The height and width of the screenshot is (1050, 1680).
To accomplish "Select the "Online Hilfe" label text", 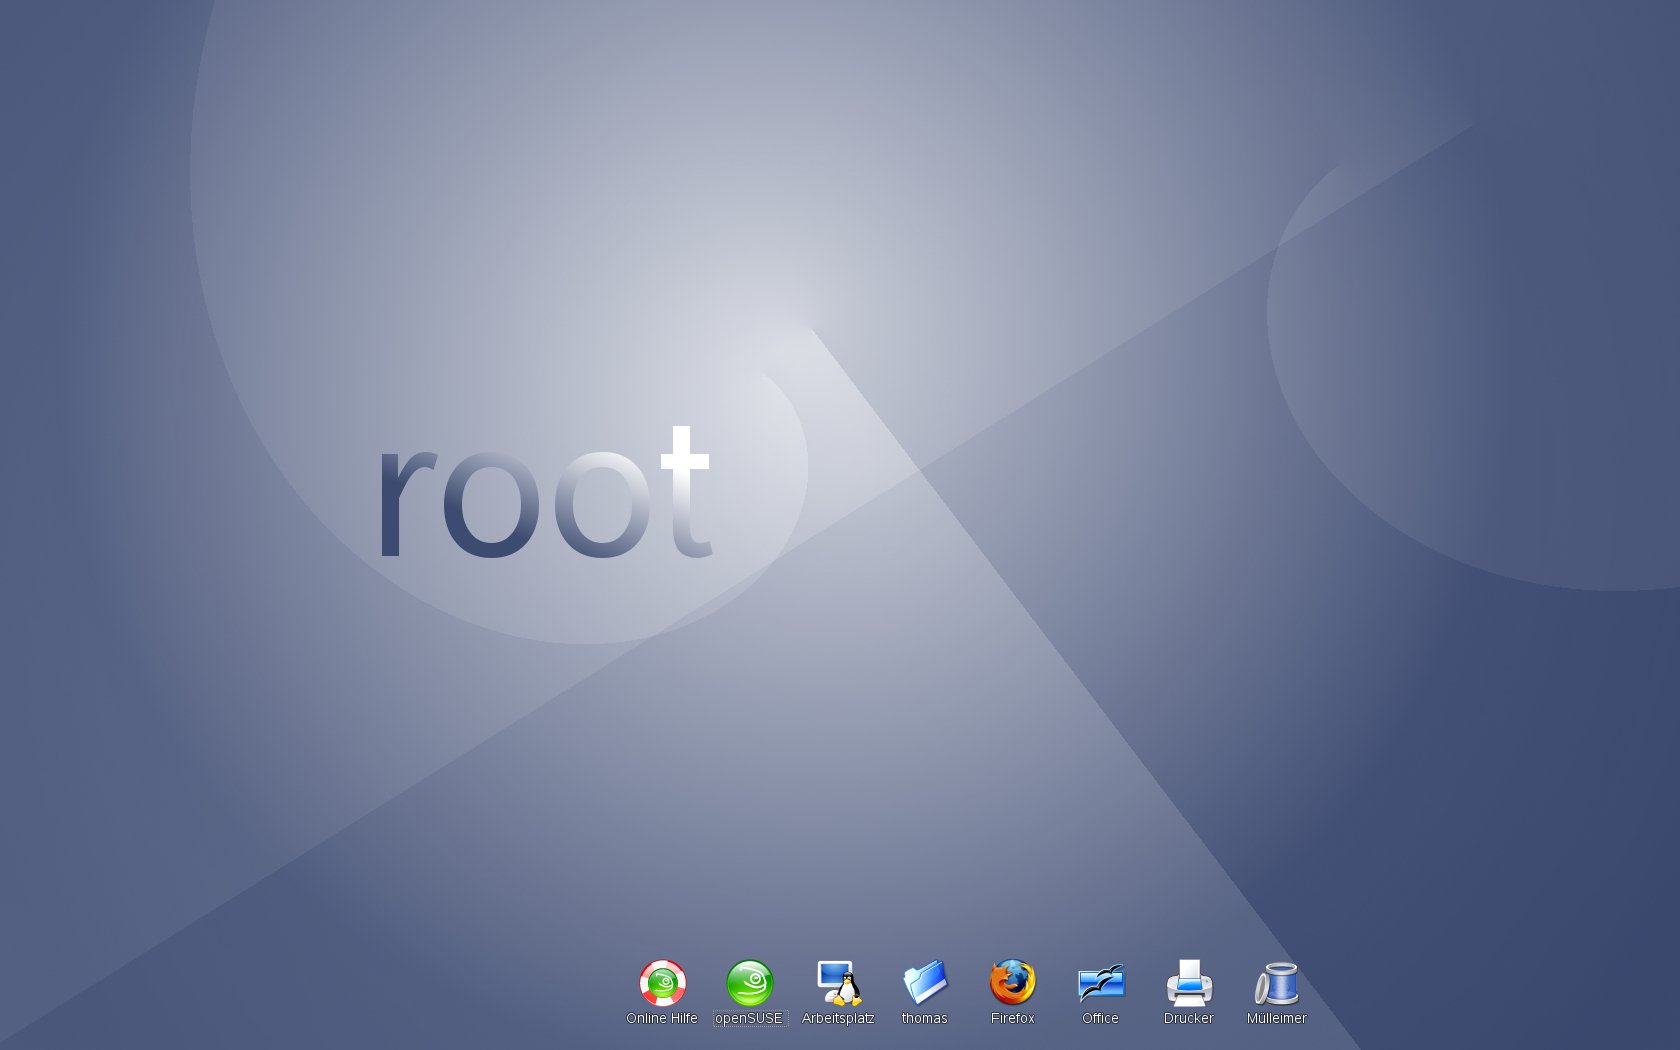I will [662, 1018].
